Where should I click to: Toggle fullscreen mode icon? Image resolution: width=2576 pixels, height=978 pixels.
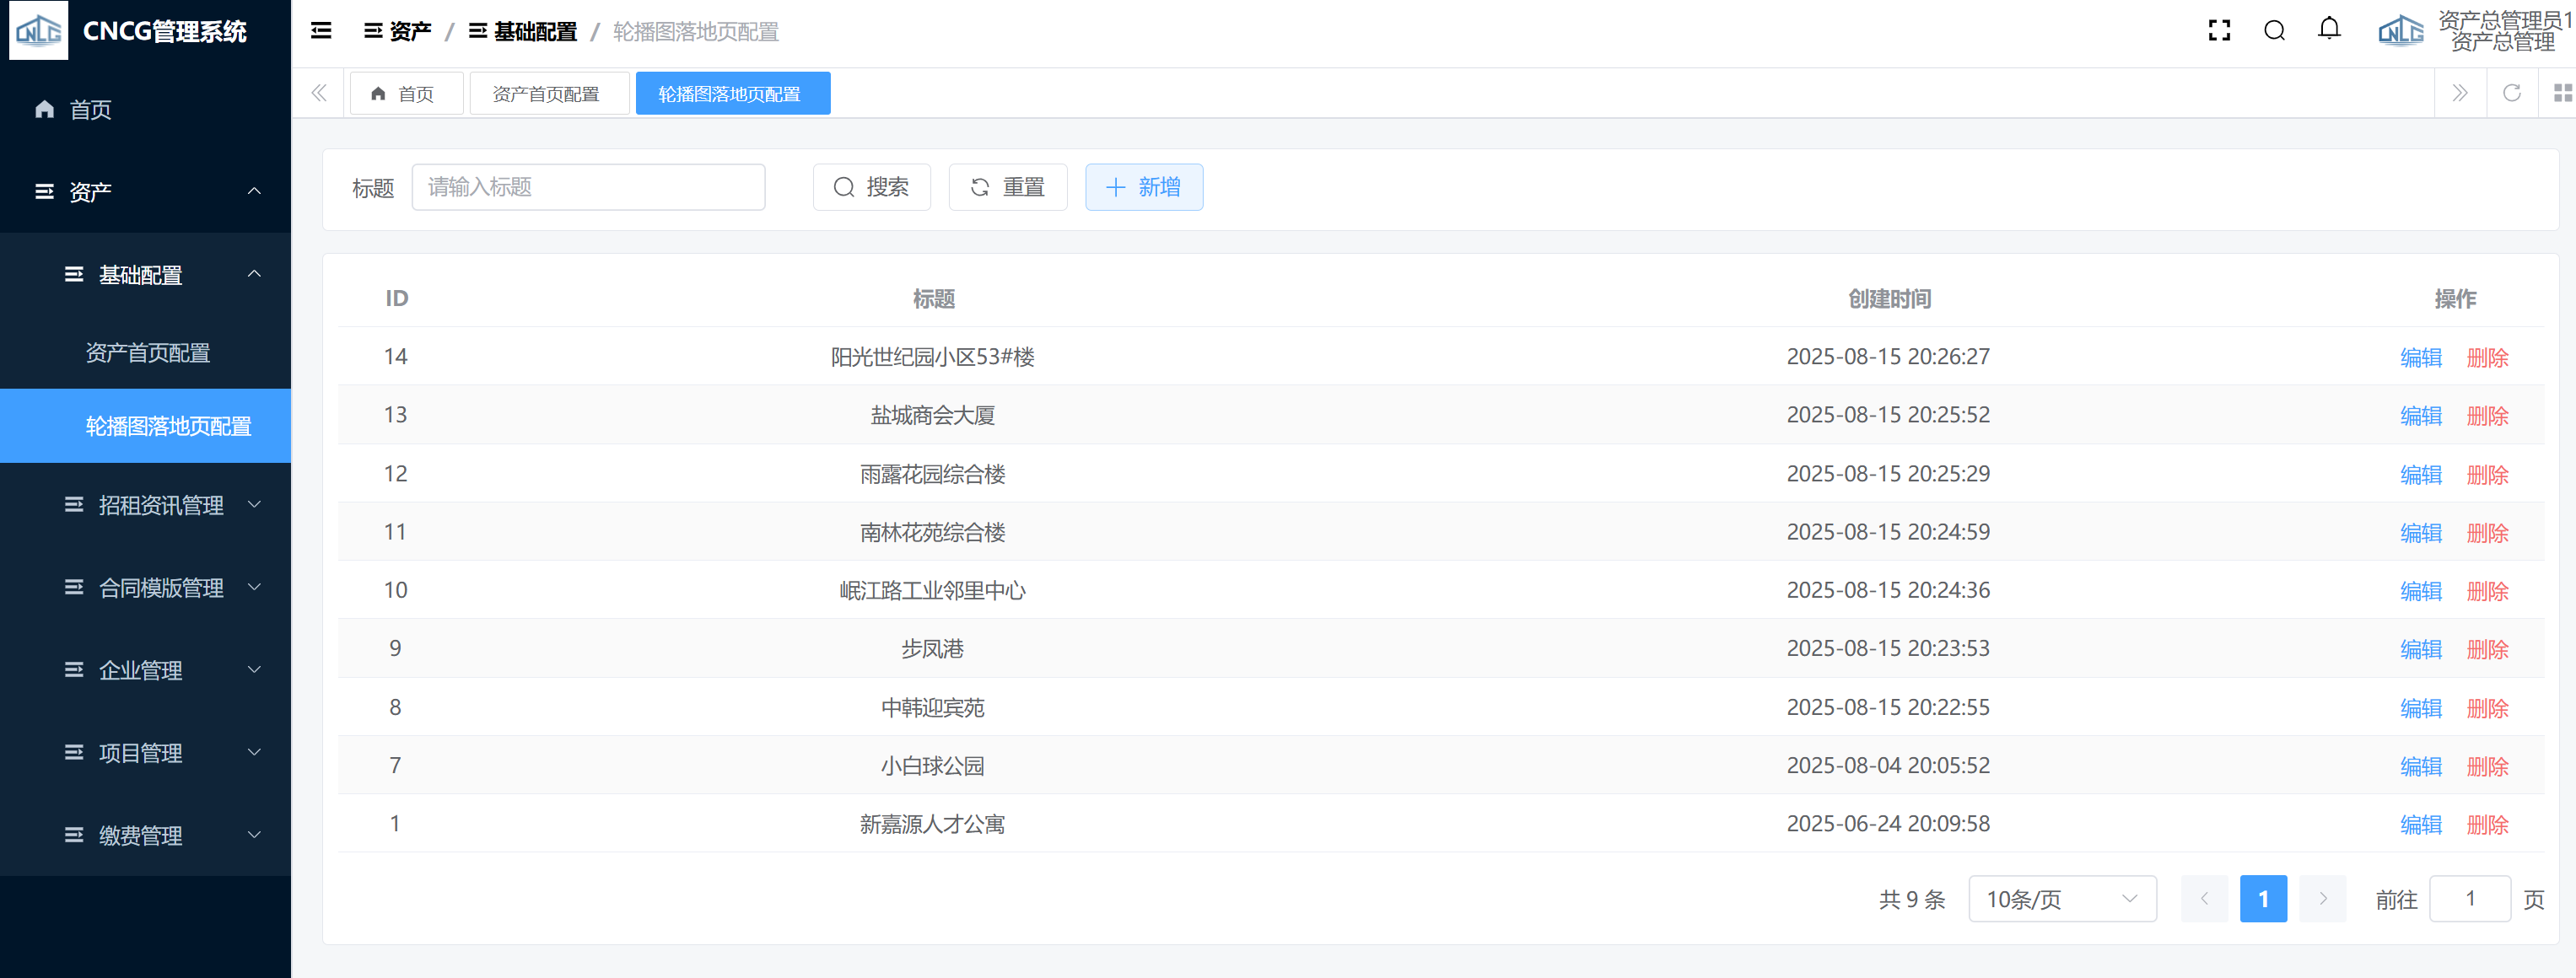(x=2219, y=31)
